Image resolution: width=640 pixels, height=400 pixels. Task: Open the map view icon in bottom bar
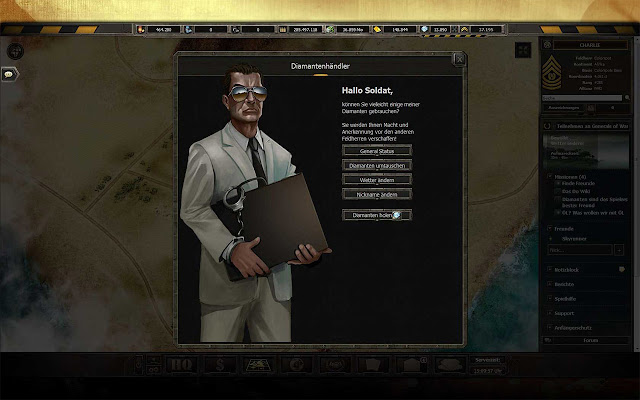(x=258, y=364)
